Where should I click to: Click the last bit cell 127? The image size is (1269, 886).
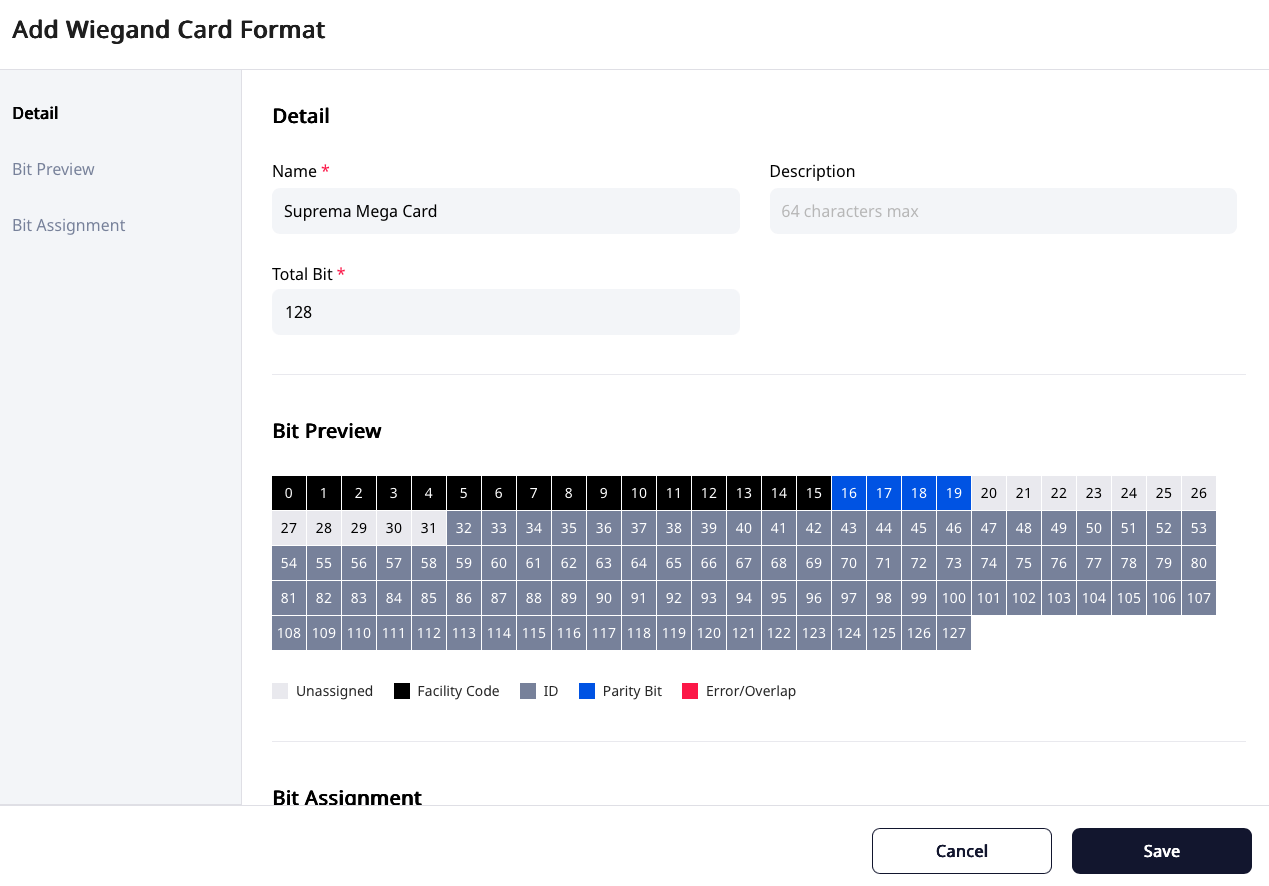click(954, 633)
